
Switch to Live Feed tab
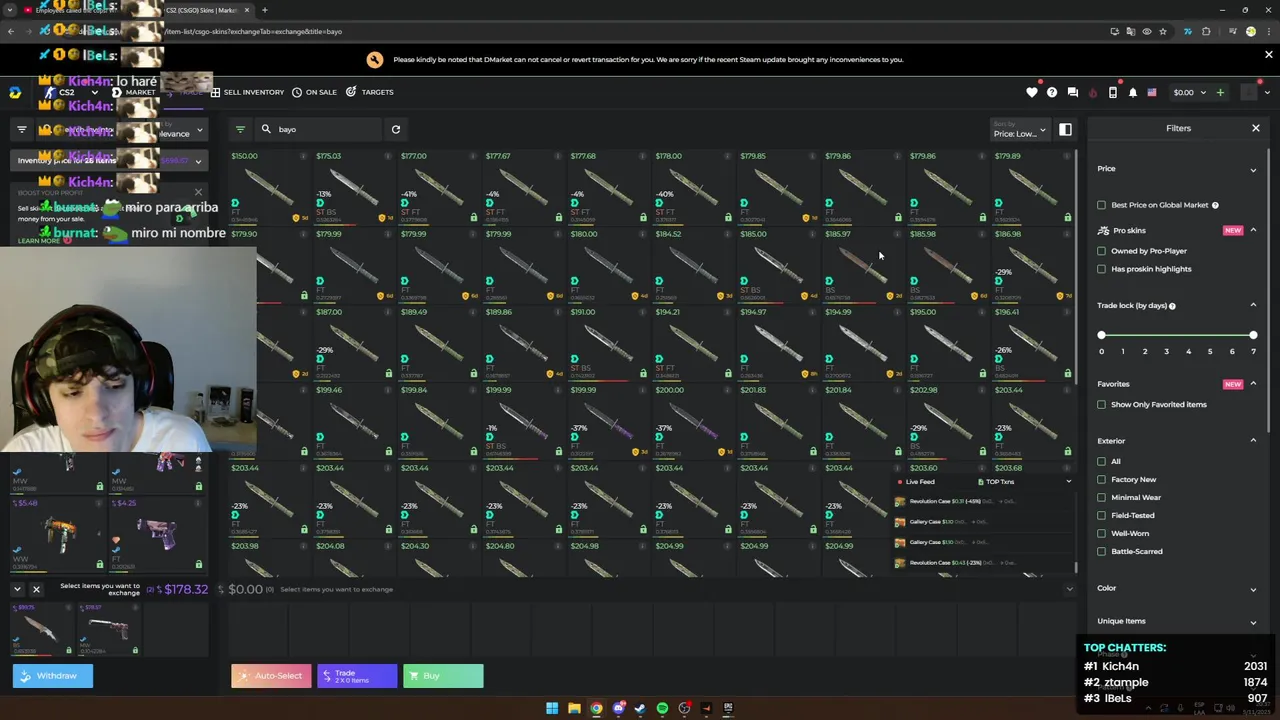click(916, 482)
